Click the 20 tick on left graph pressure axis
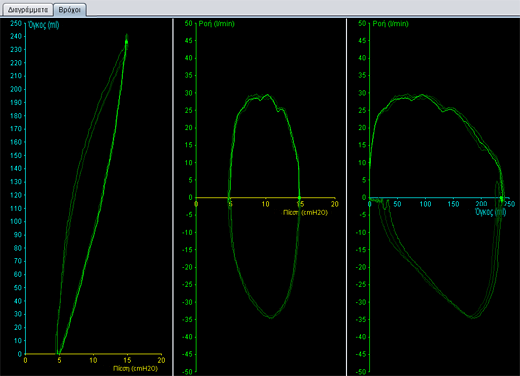520x376 pixels. pyautogui.click(x=161, y=360)
